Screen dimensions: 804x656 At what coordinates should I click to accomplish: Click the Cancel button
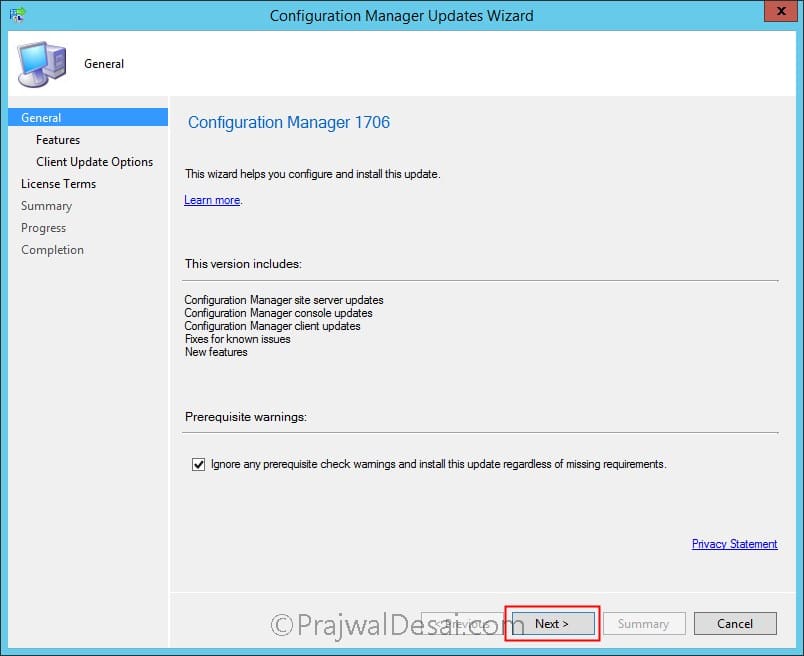click(735, 624)
